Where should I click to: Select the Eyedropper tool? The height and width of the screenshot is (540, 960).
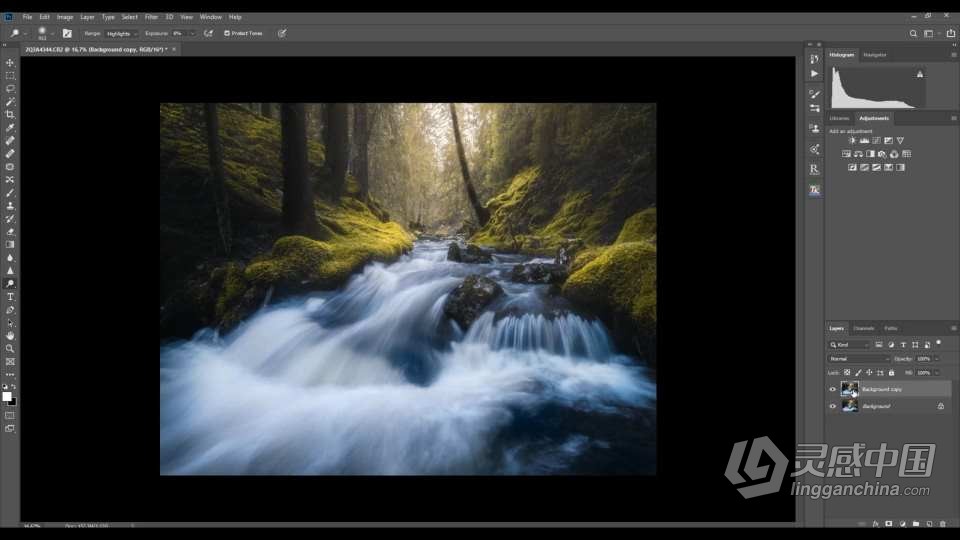10,127
